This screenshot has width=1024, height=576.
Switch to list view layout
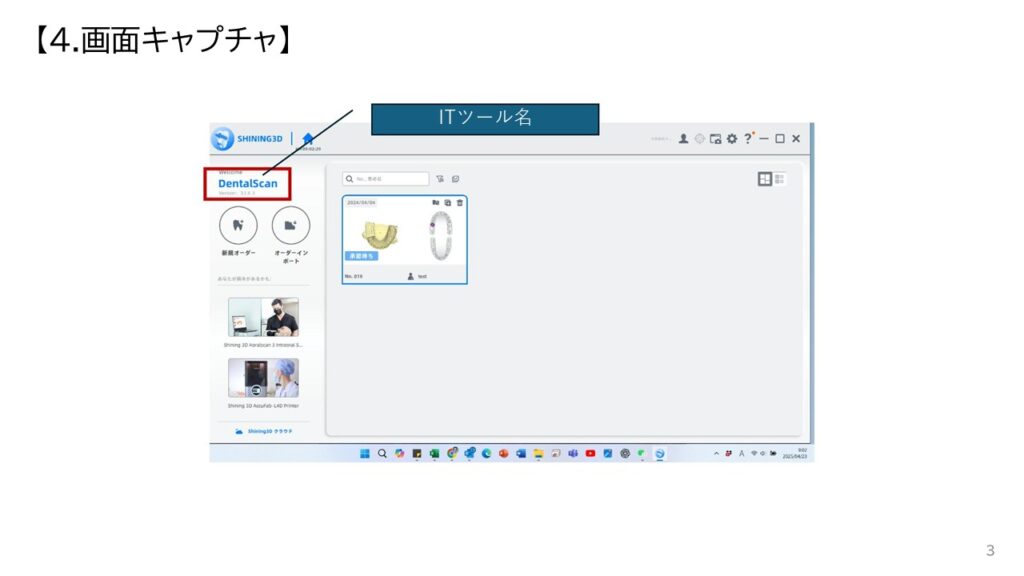(780, 179)
